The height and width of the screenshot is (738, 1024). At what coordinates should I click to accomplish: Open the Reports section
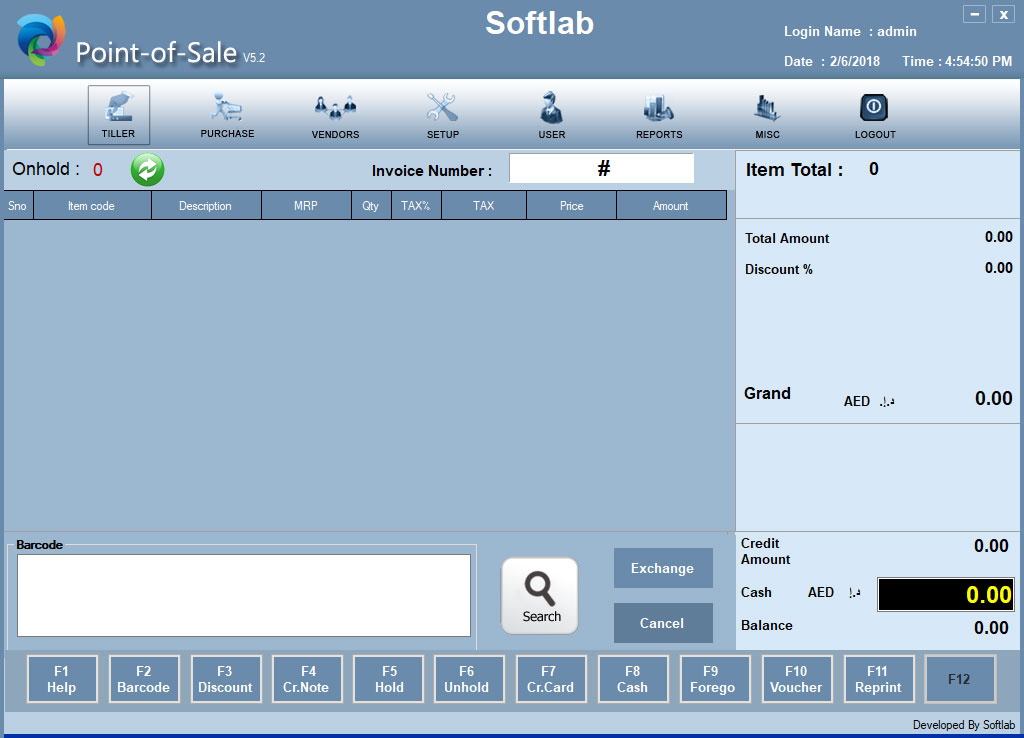point(659,114)
